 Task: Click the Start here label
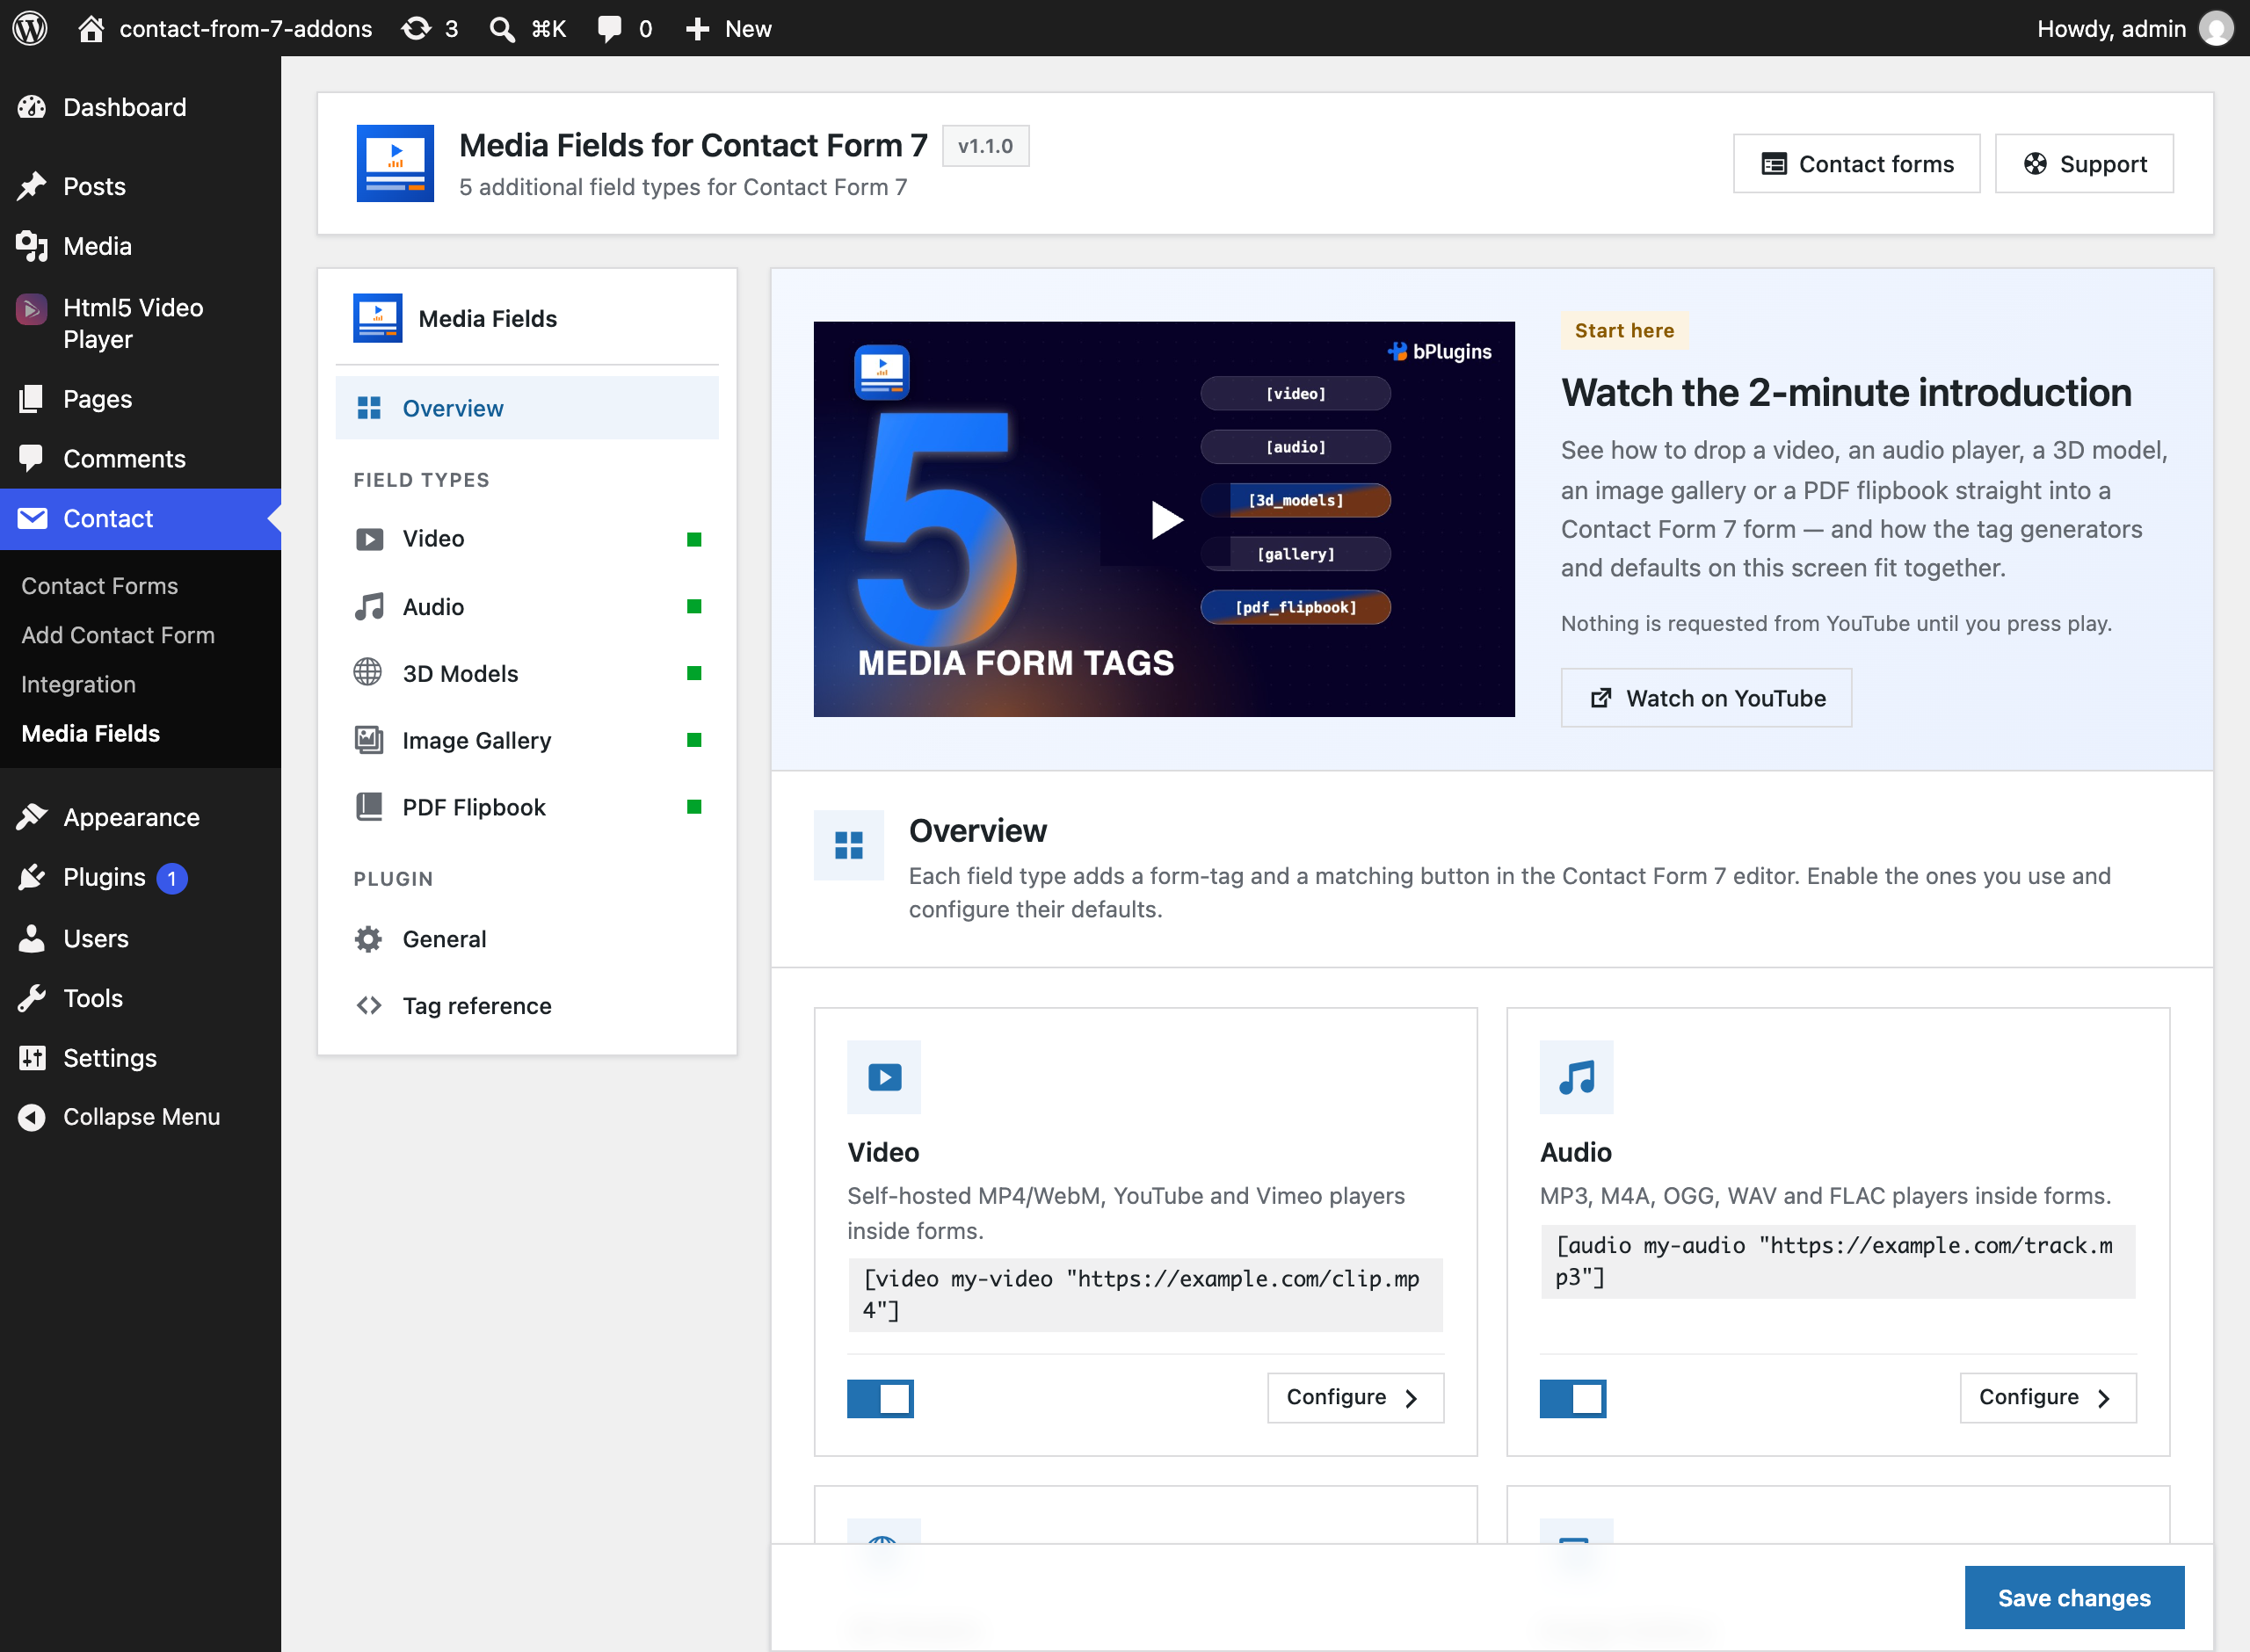(x=1625, y=331)
